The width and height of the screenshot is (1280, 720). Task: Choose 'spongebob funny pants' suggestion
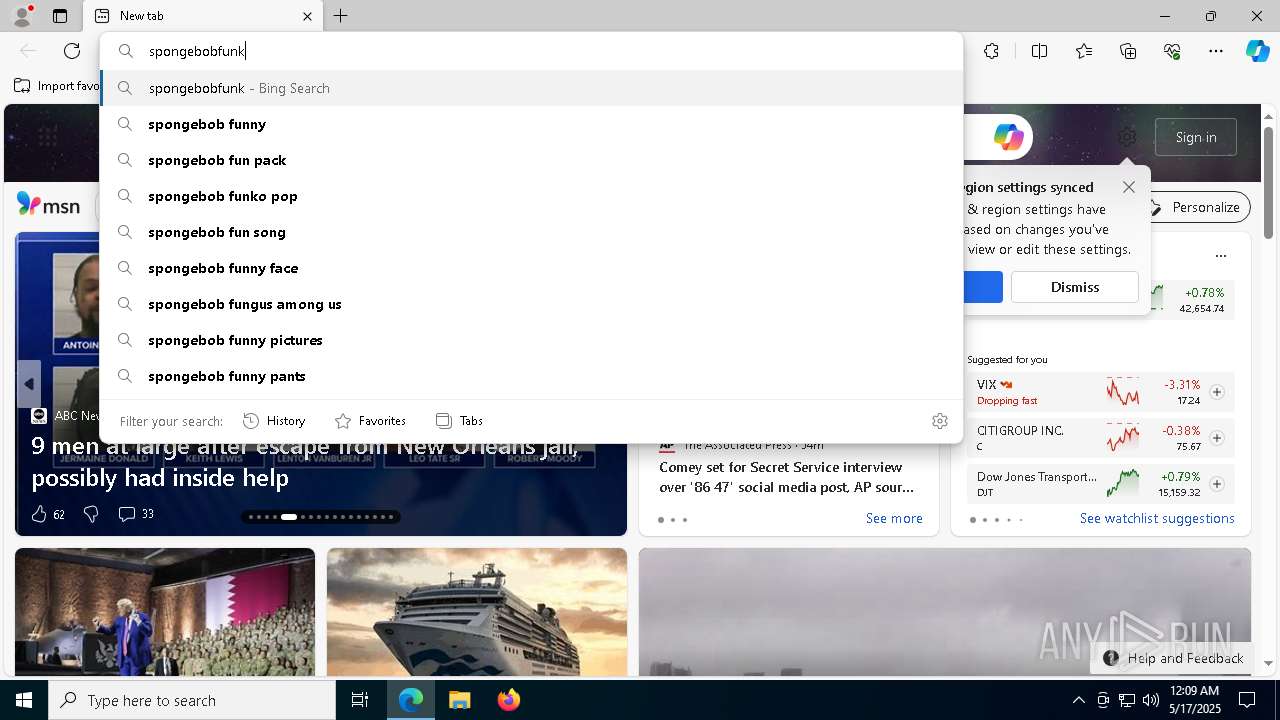531,376
